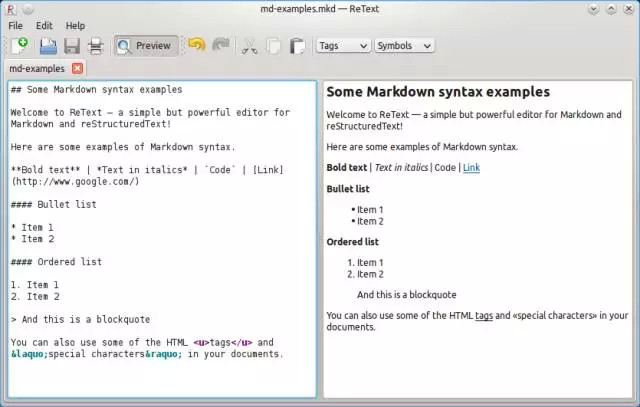640x407 pixels.
Task: Click 'Bold text' in the preview pane
Action: [347, 168]
